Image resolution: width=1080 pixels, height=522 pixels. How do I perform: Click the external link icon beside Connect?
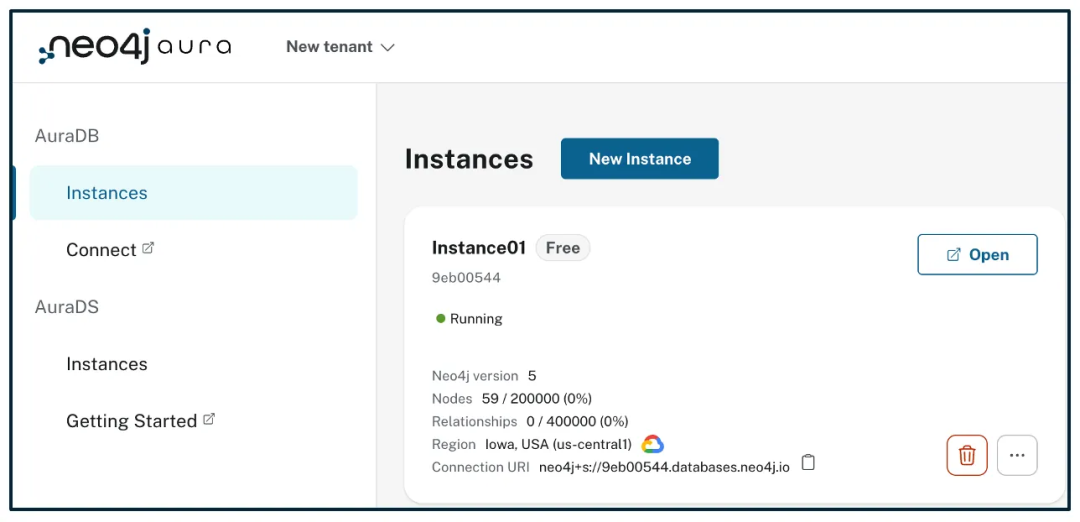click(148, 248)
